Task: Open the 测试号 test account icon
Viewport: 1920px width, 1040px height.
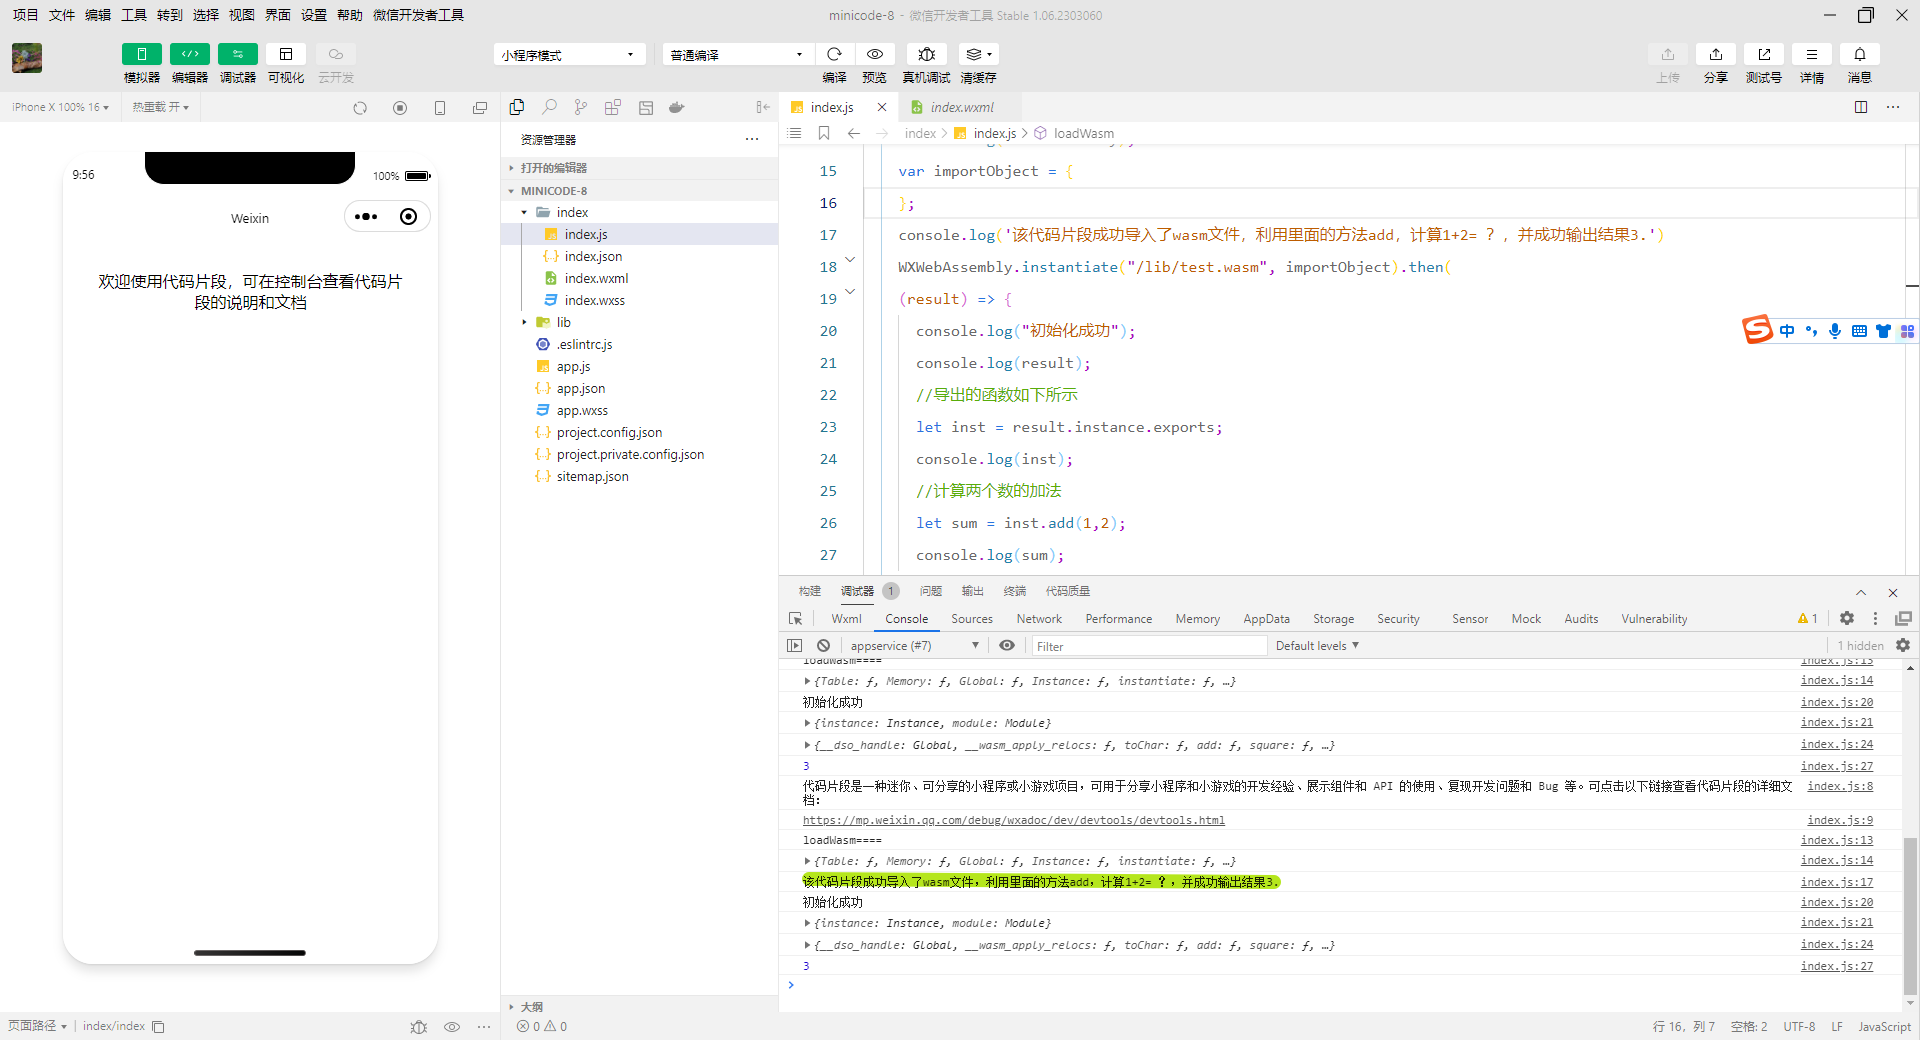Action: point(1764,54)
